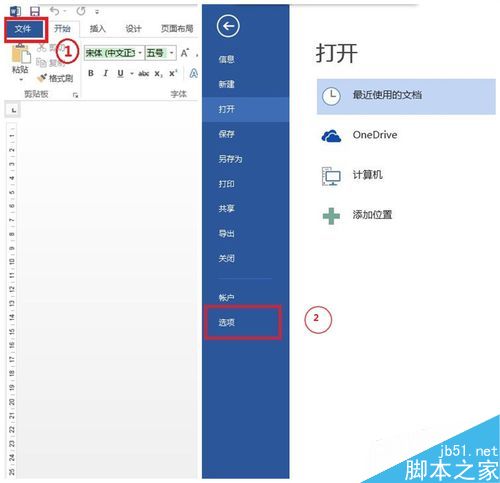Open the 剪贴板 dialog launcher
The width and height of the screenshot is (500, 483).
76,95
